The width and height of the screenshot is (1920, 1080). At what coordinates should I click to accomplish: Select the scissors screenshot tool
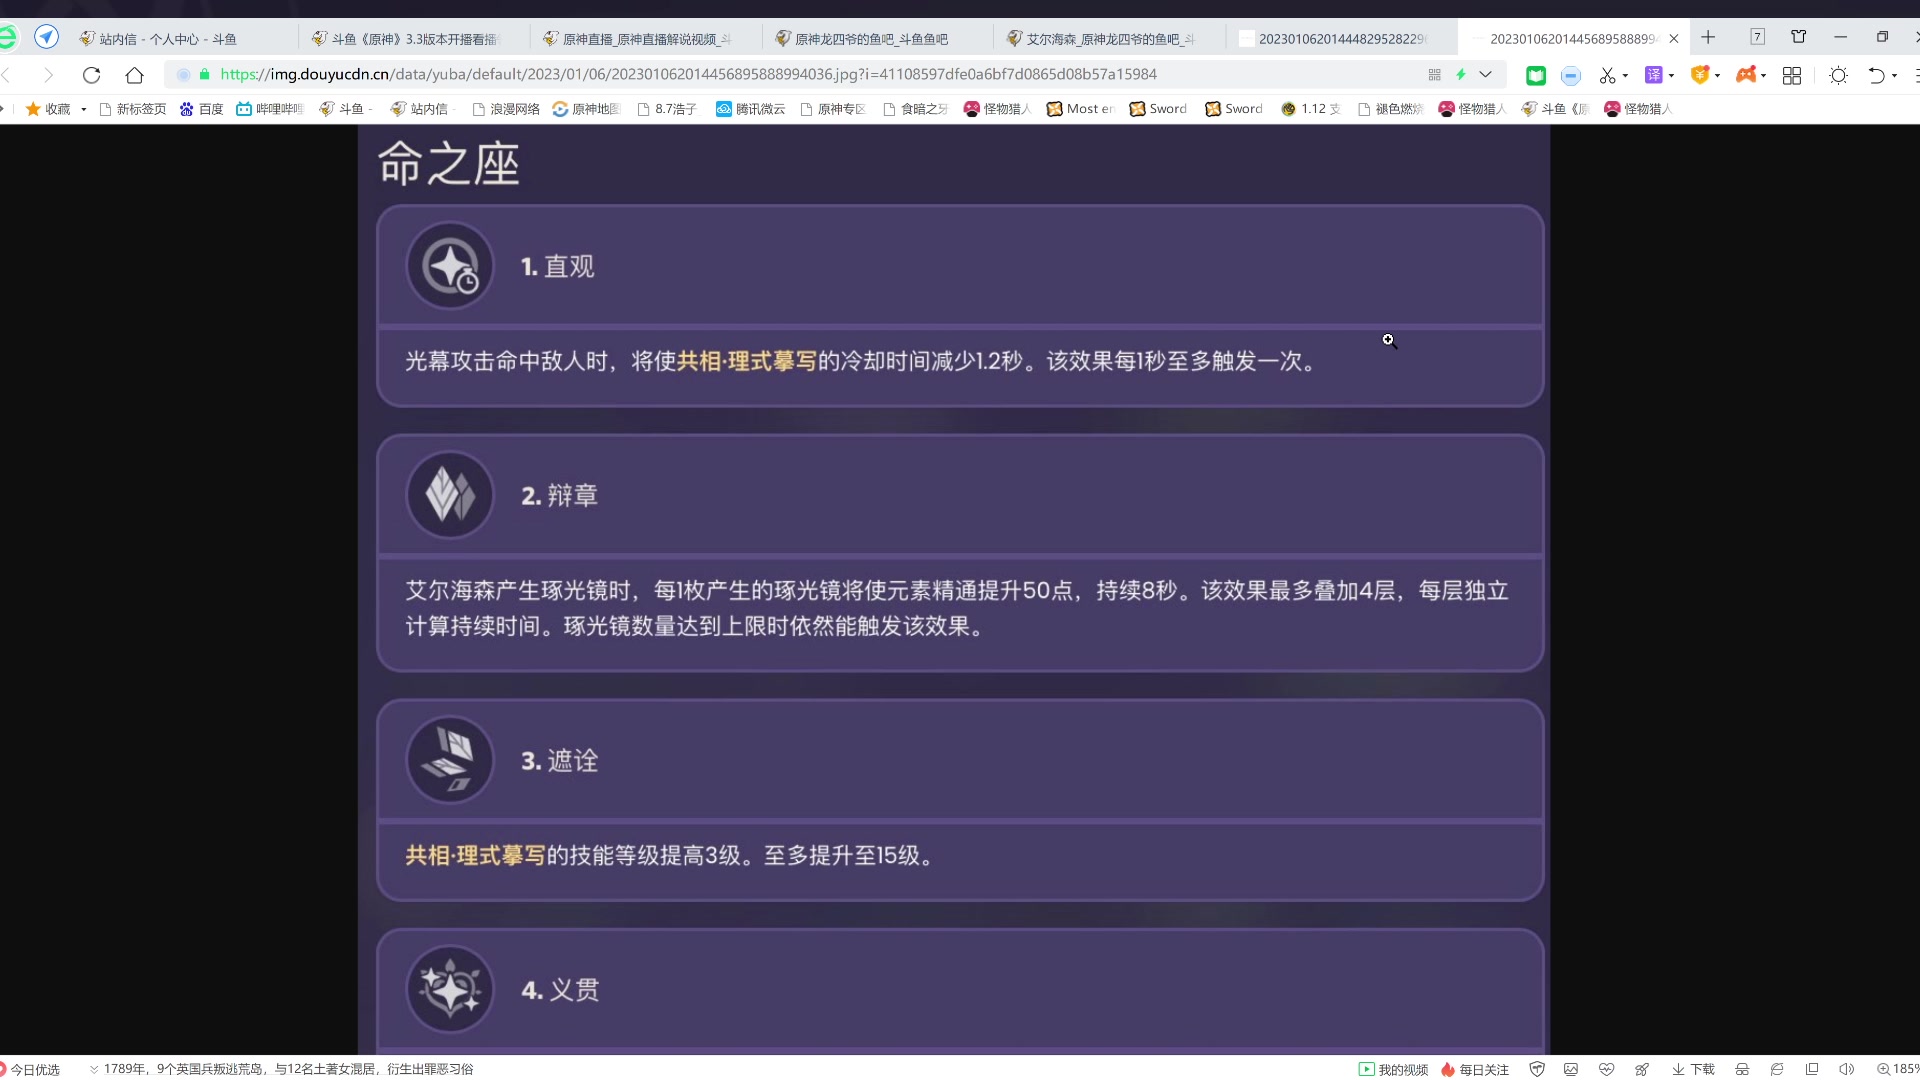tap(1607, 75)
